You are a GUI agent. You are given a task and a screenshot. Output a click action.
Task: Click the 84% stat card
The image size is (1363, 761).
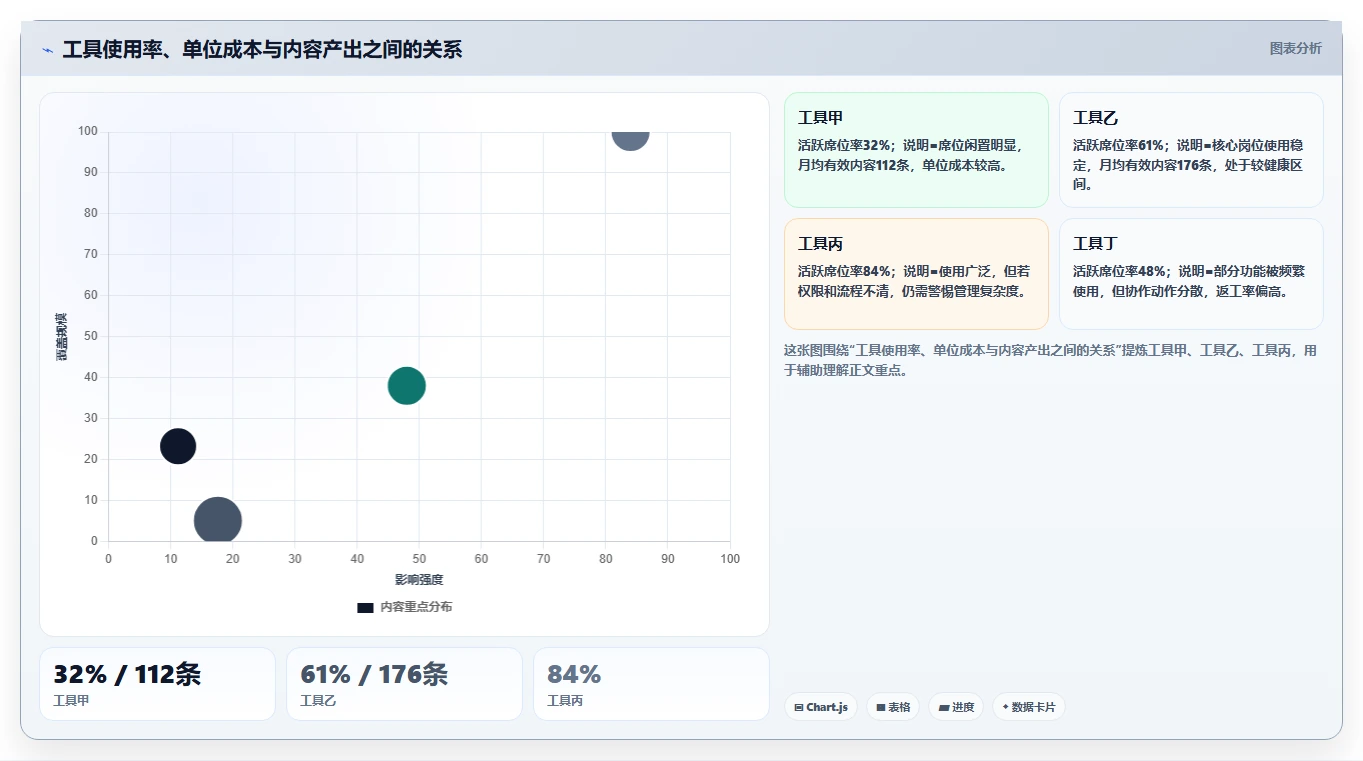click(x=651, y=684)
